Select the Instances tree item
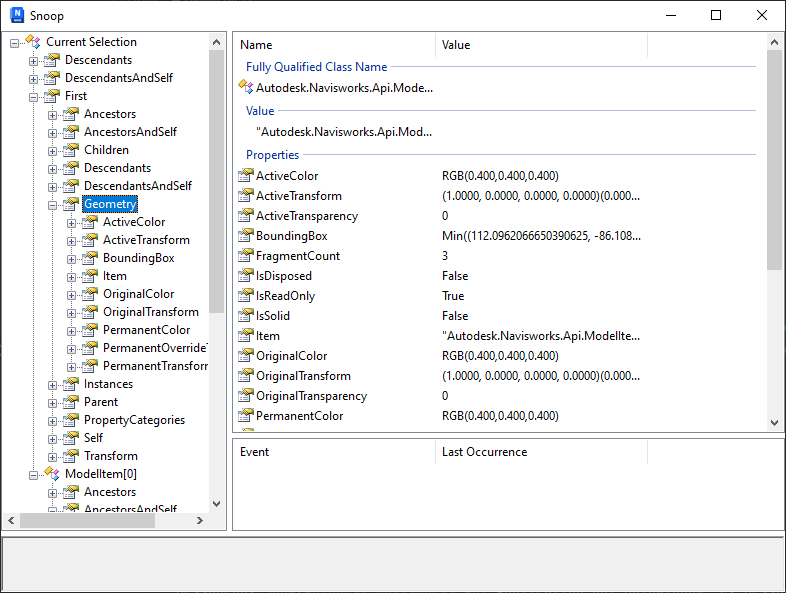This screenshot has width=786, height=593. (x=108, y=384)
